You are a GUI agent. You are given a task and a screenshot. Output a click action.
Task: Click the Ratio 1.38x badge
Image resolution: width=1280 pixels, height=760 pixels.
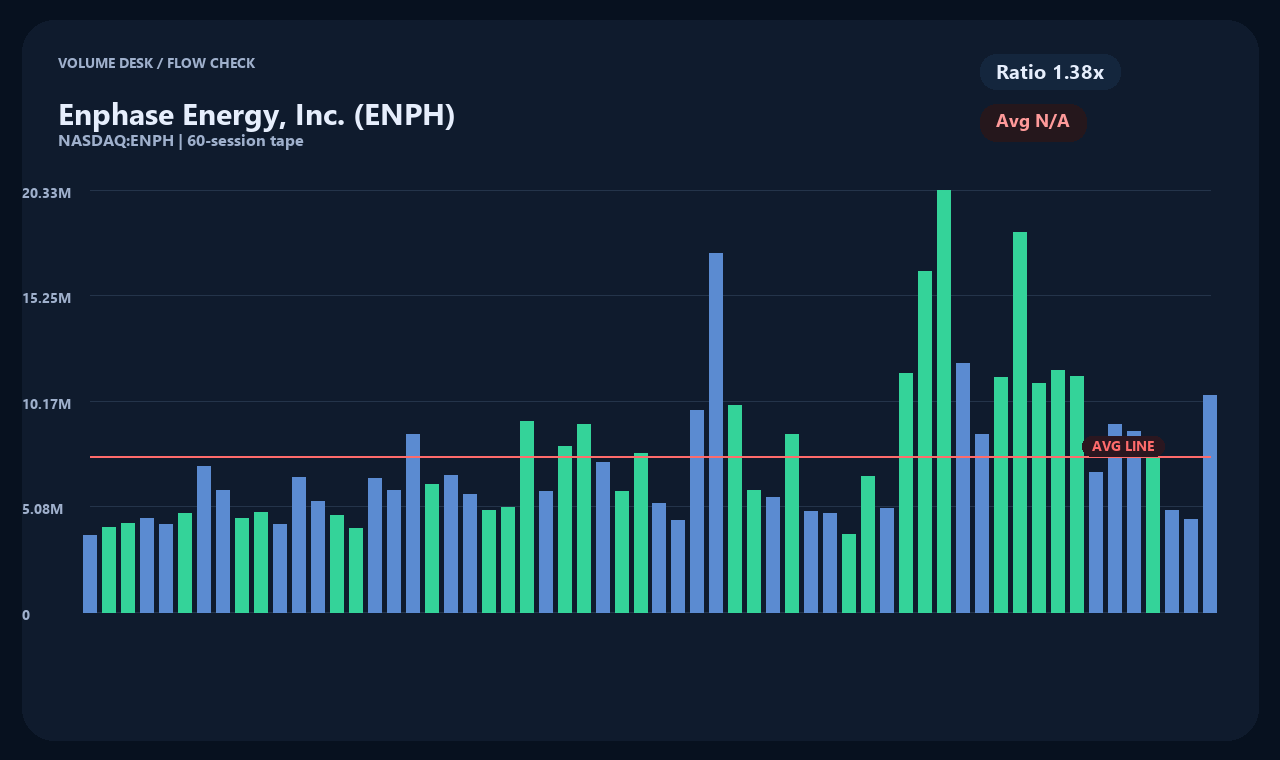1050,72
